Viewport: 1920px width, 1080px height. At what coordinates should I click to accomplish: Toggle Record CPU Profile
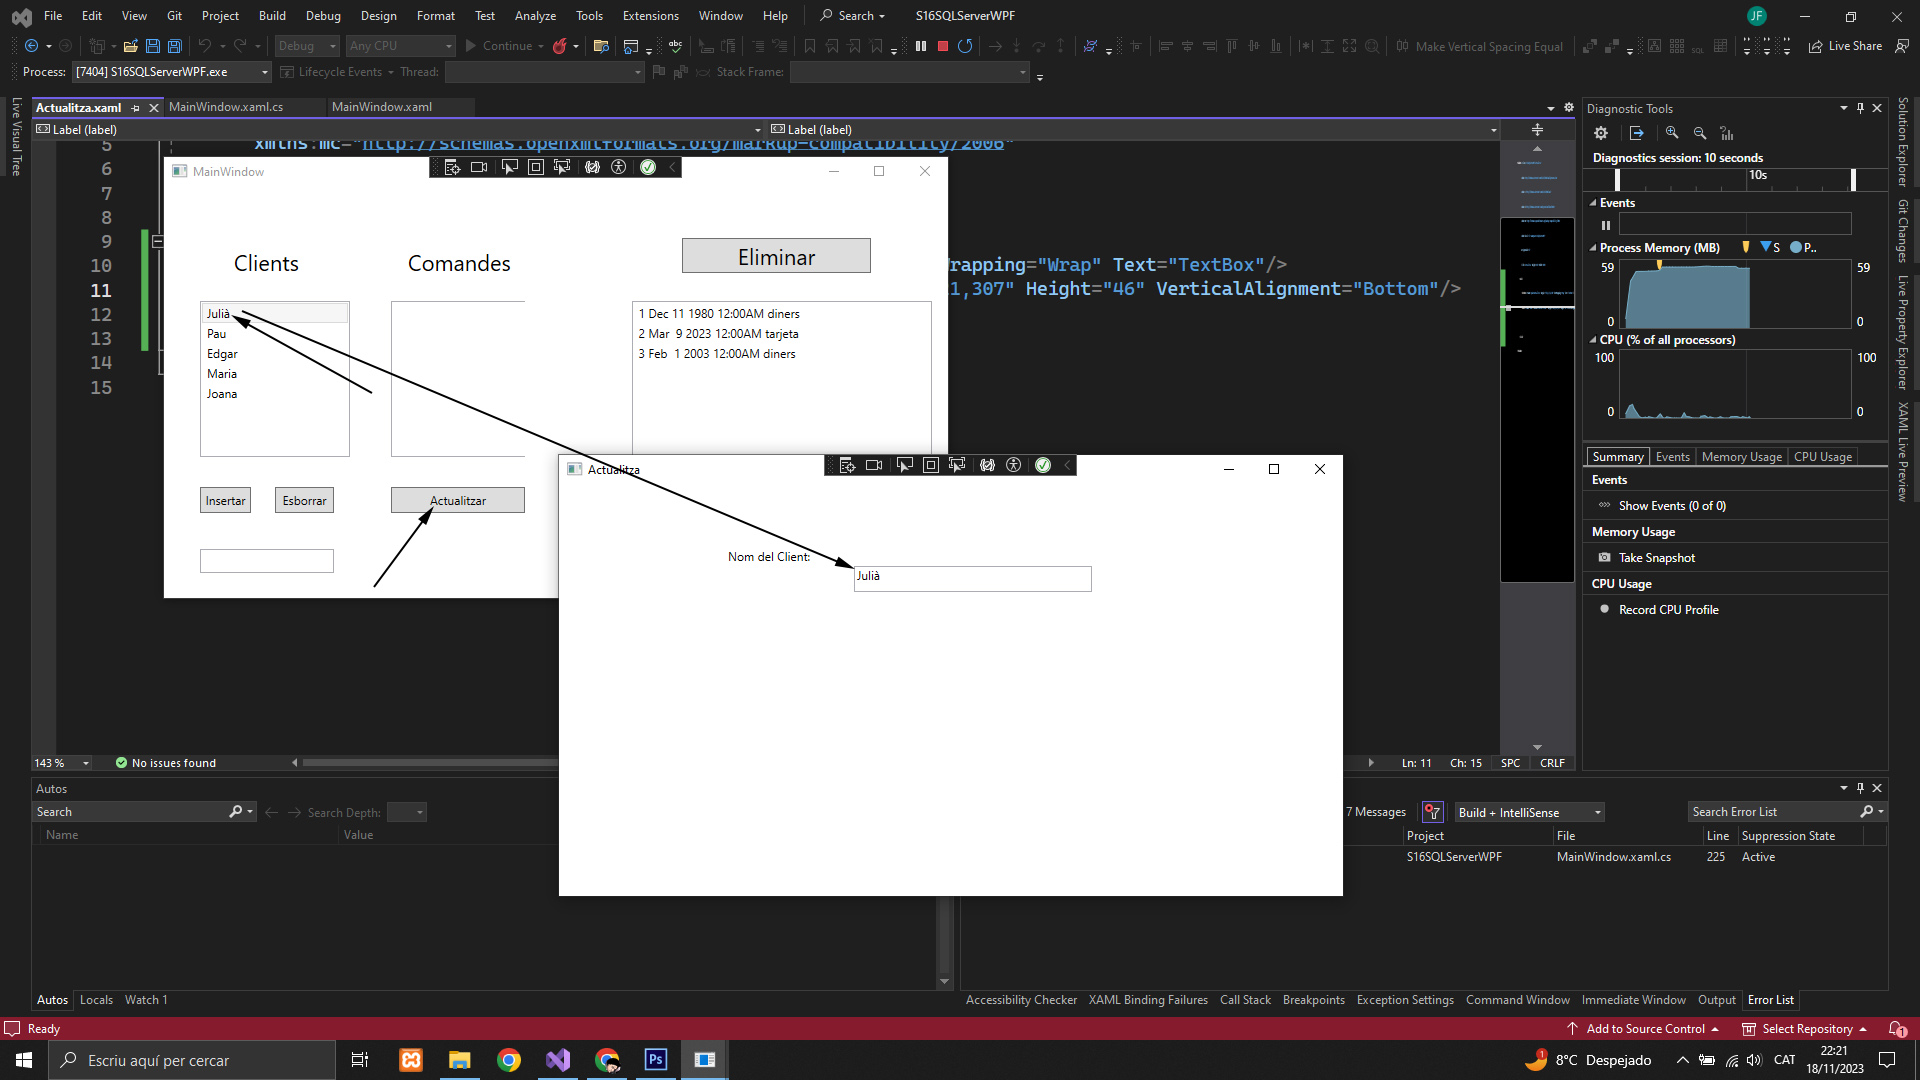pyautogui.click(x=1668, y=610)
